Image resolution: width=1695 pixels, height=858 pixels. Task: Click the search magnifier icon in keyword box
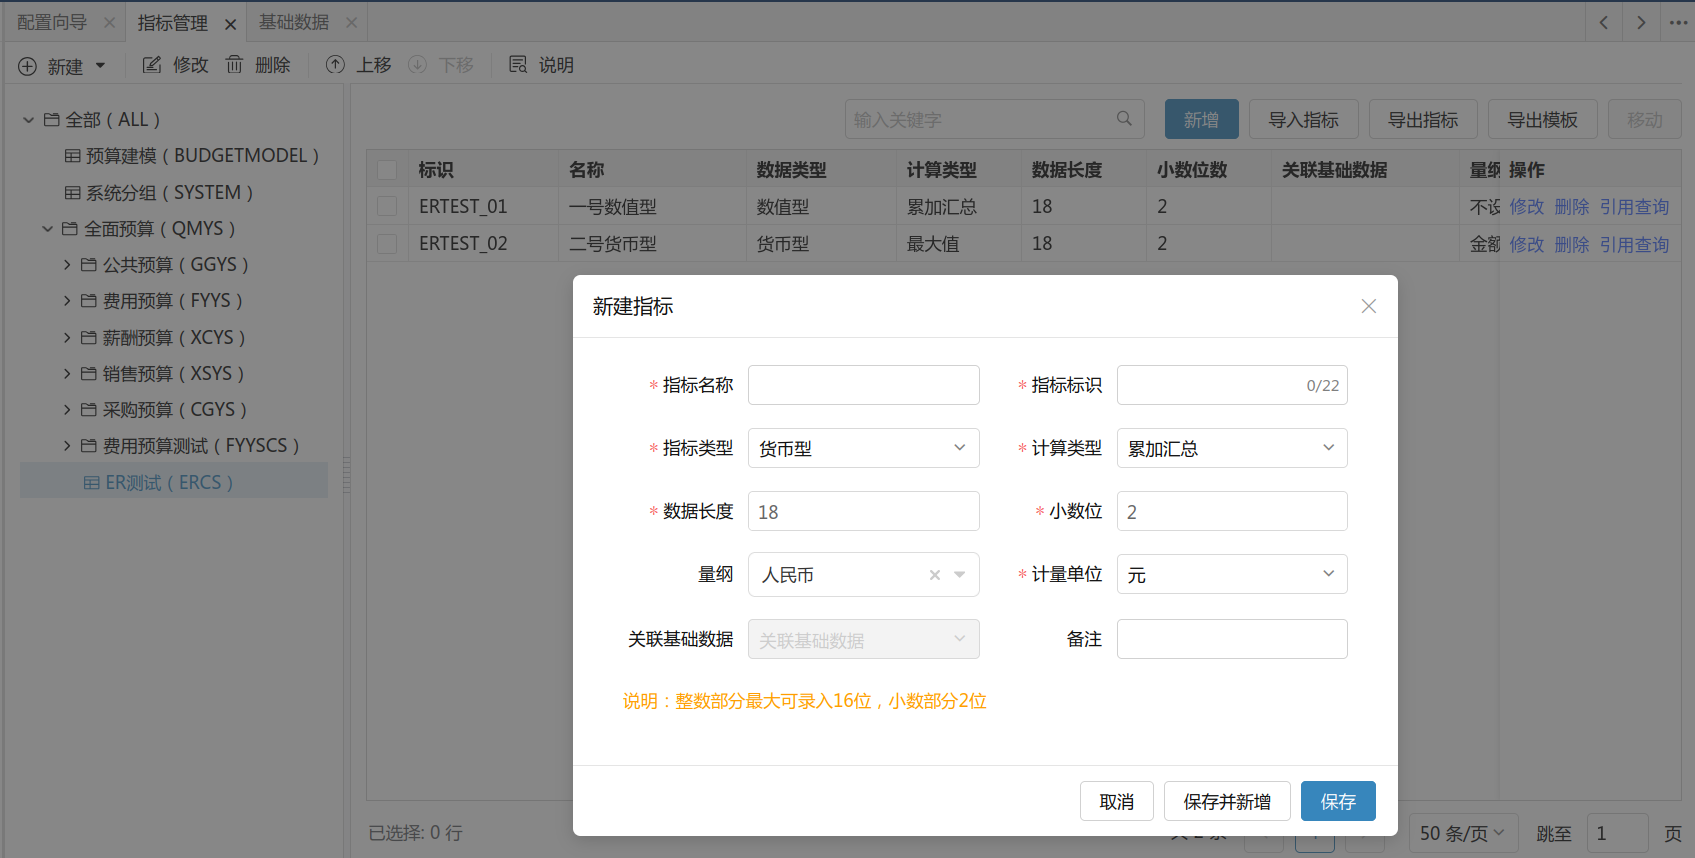click(1124, 119)
